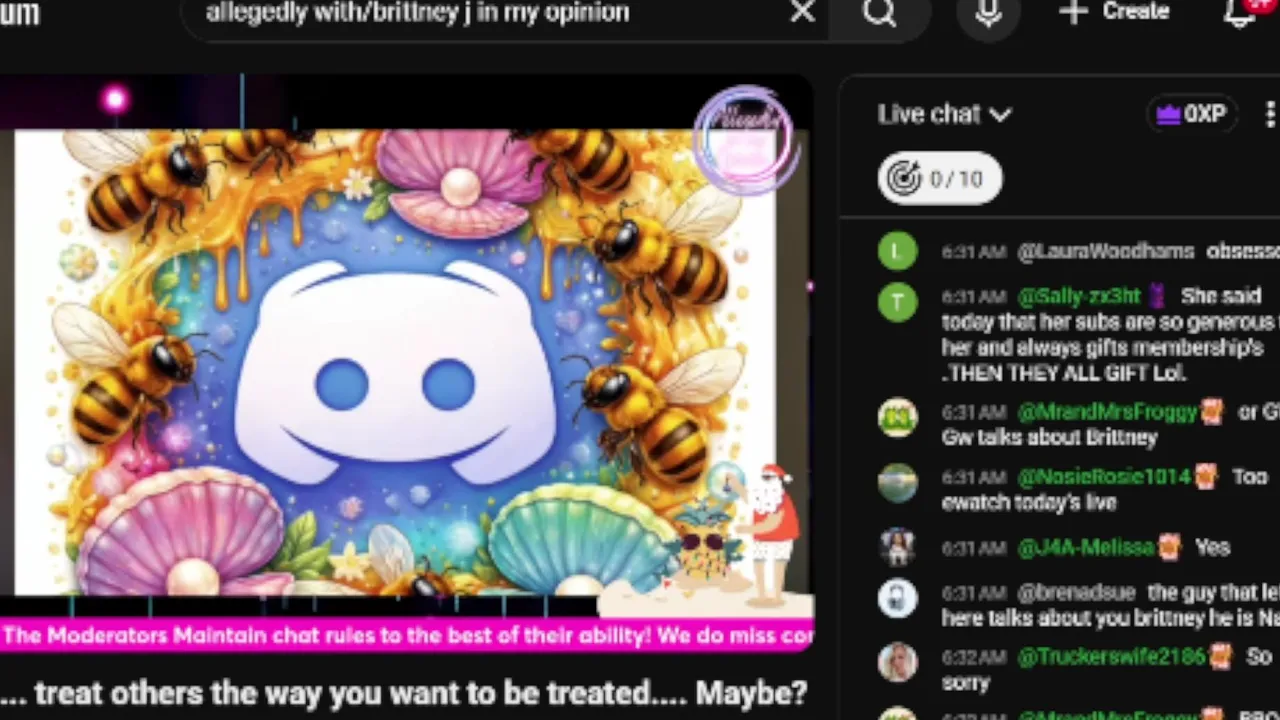Click the @Sally-zx3ht mention
The image size is (1280, 720).
coord(1078,297)
